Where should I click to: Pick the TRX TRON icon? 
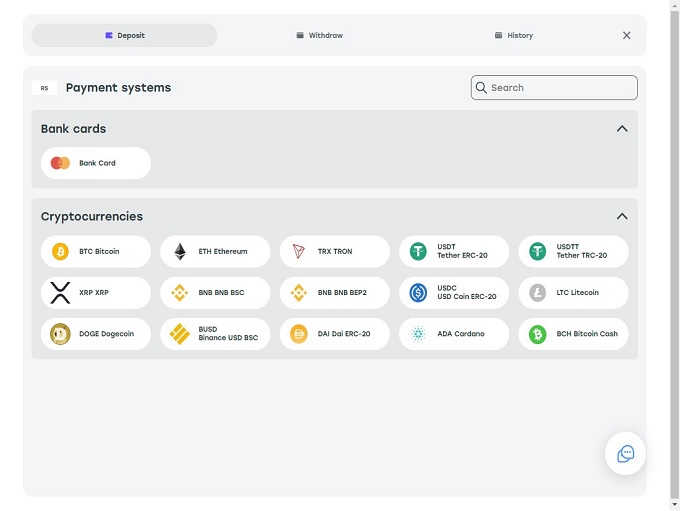click(x=298, y=252)
